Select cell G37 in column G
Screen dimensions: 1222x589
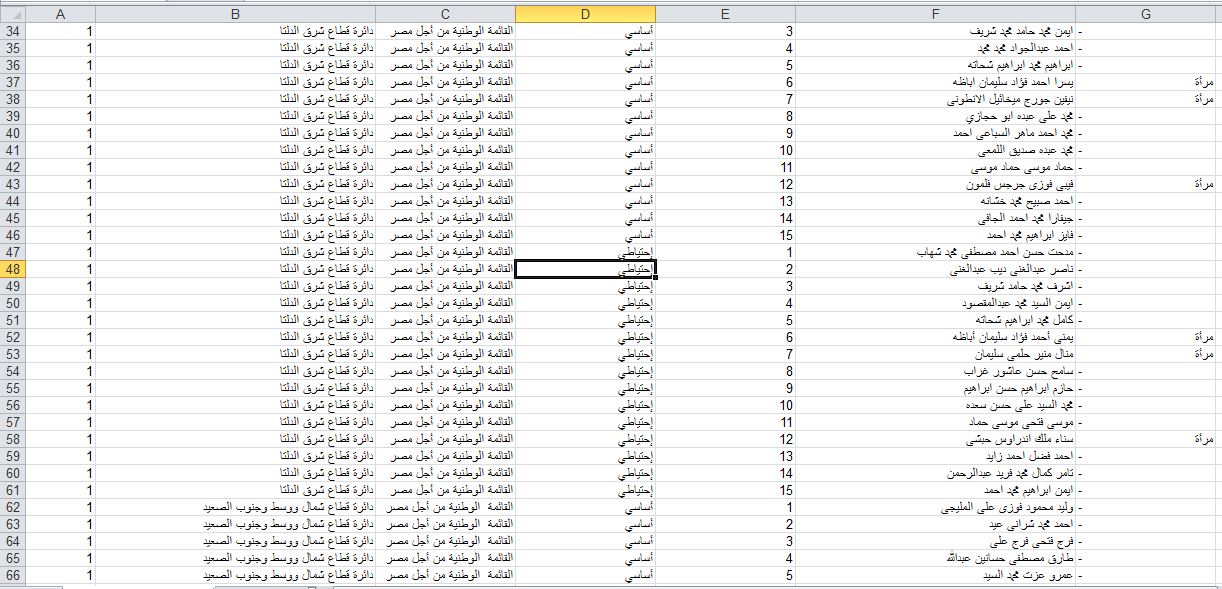[x=1146, y=82]
